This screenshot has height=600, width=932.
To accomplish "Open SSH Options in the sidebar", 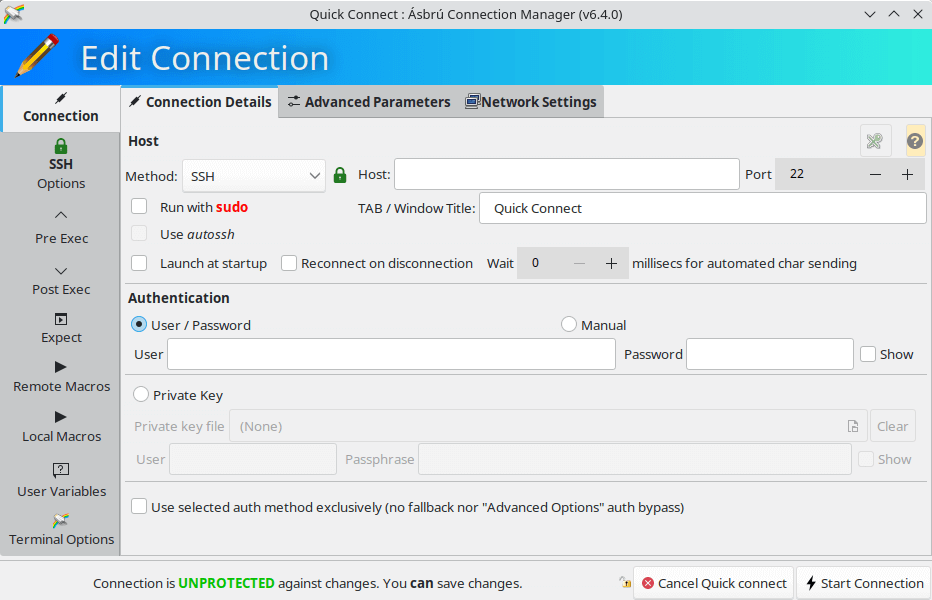I will point(61,165).
